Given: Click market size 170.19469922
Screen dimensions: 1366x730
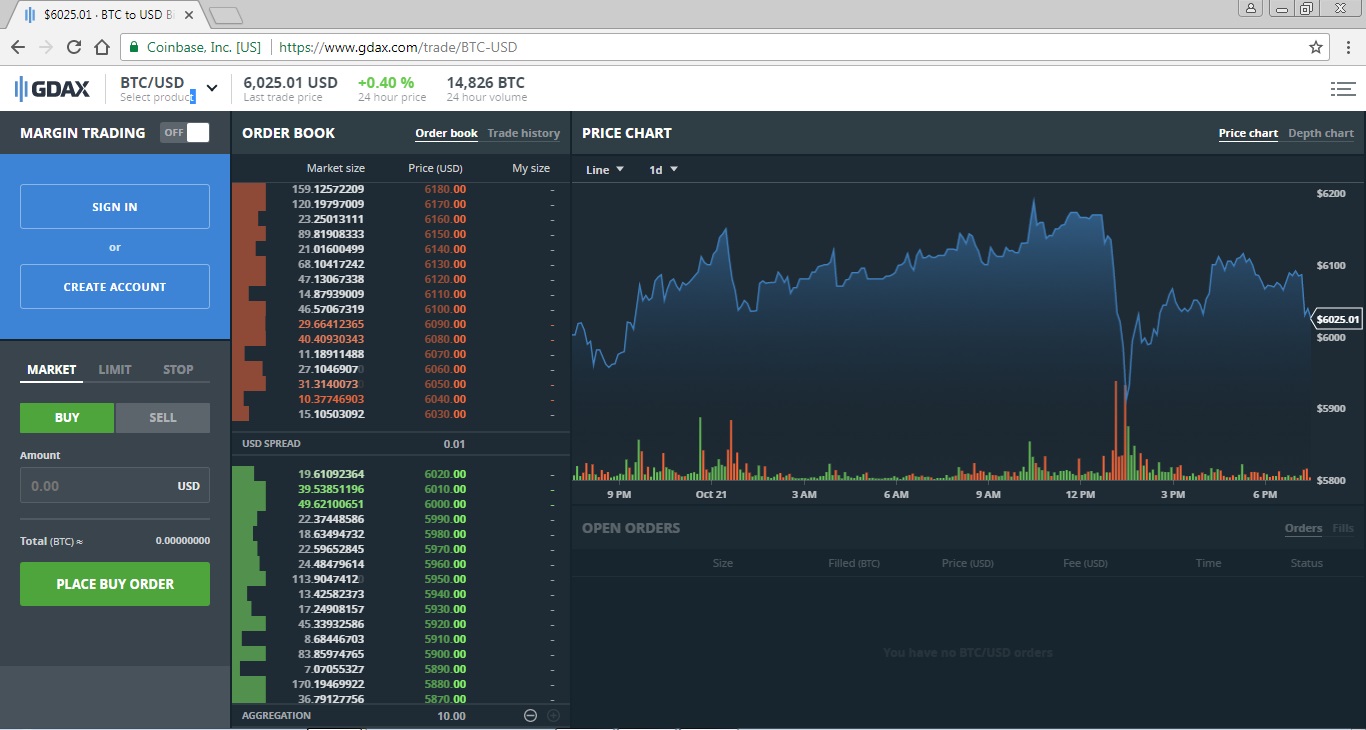Looking at the screenshot, I should click(328, 684).
